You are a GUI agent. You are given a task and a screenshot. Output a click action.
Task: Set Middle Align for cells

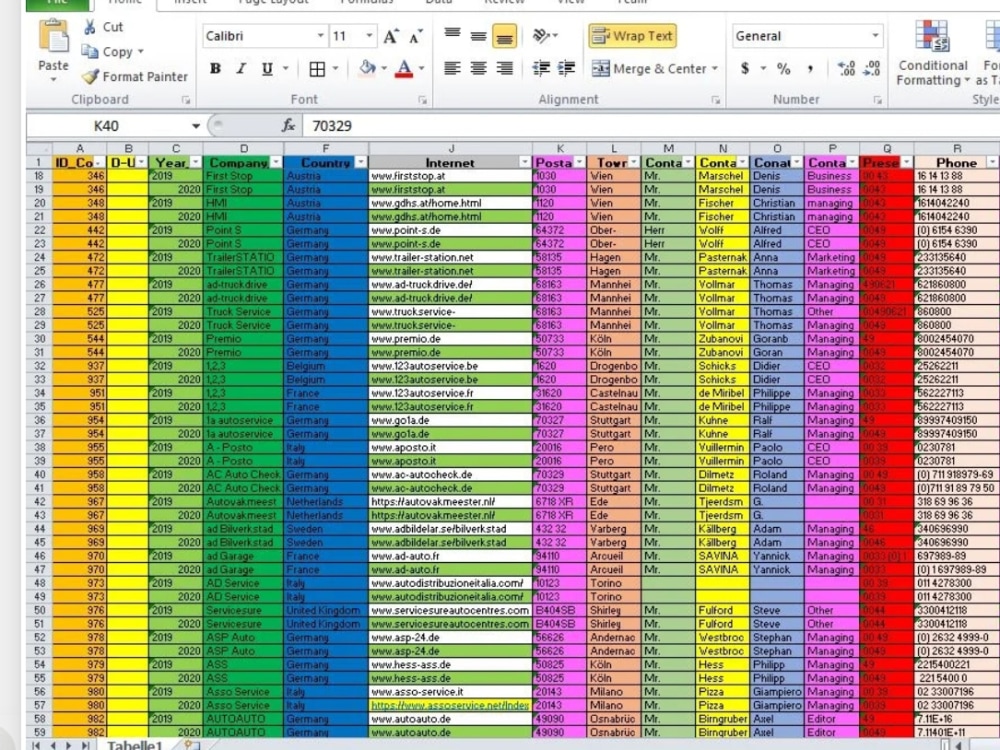pyautogui.click(x=478, y=36)
